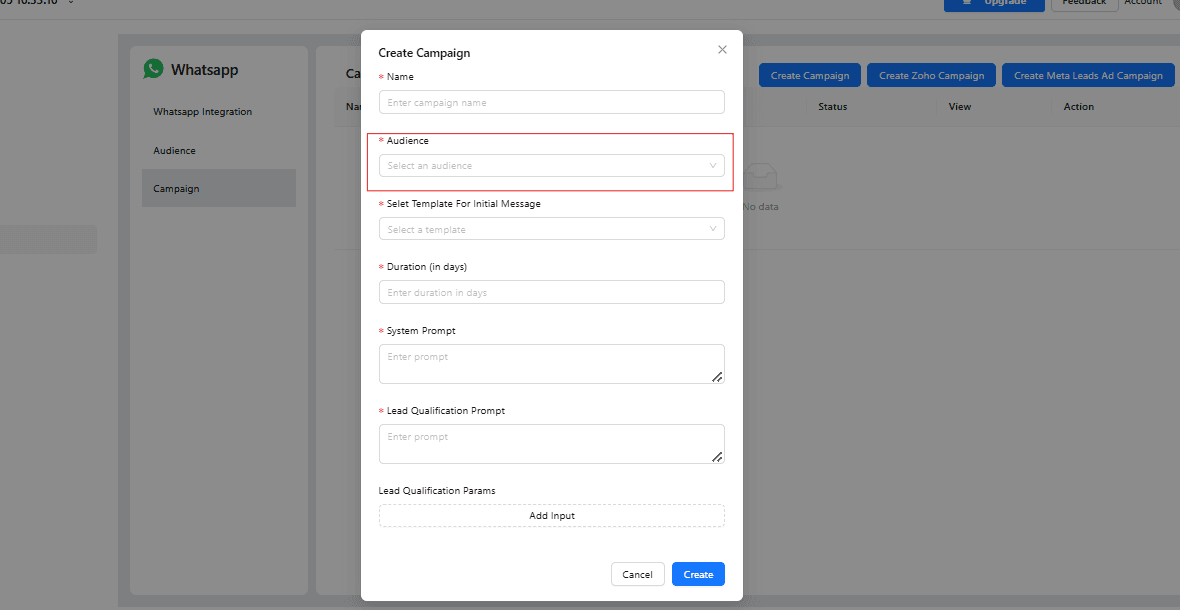The height and width of the screenshot is (610, 1180).
Task: Close the Create Campaign dialog
Action: click(722, 50)
